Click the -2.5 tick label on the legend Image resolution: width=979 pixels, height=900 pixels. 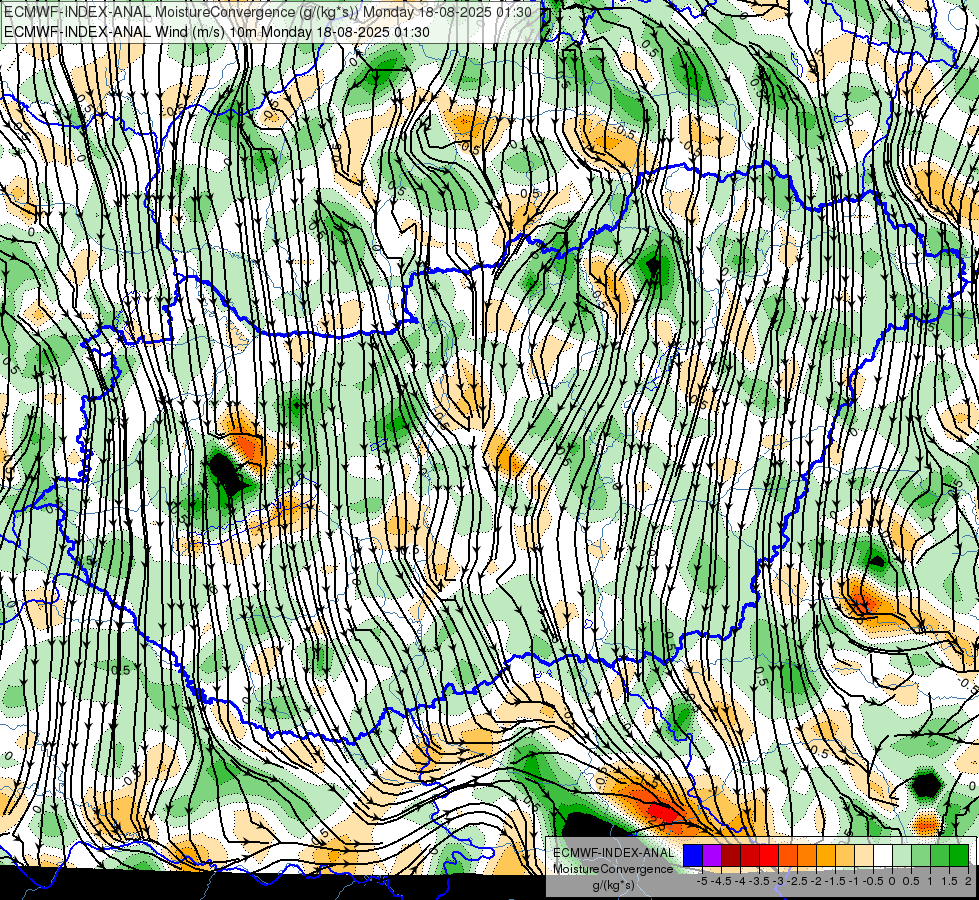pyautogui.click(x=797, y=881)
